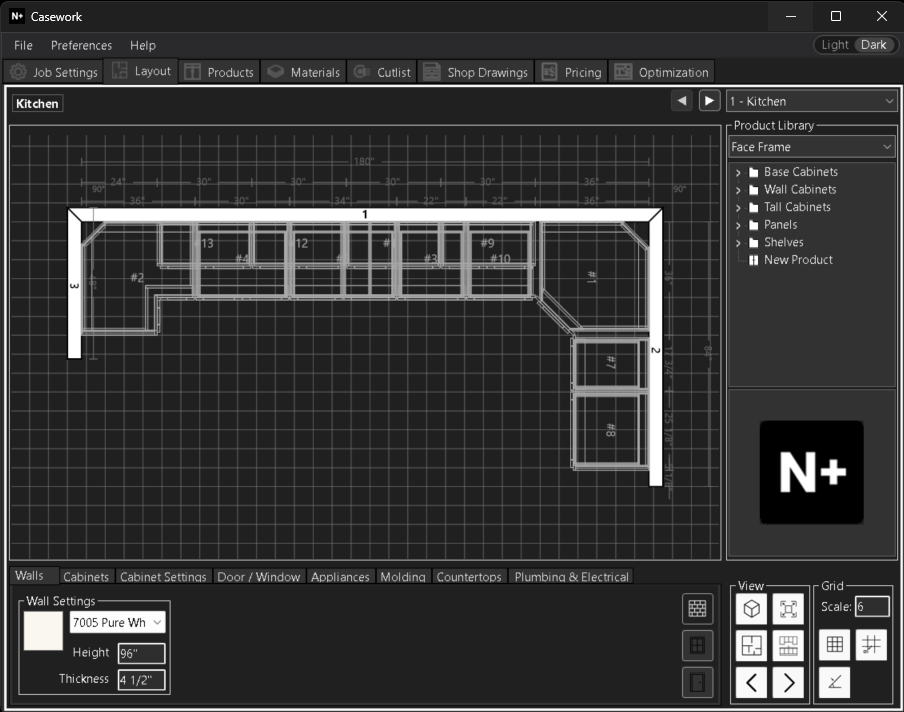The width and height of the screenshot is (904, 712).
Task: Click the wall Height input field
Action: (x=142, y=654)
